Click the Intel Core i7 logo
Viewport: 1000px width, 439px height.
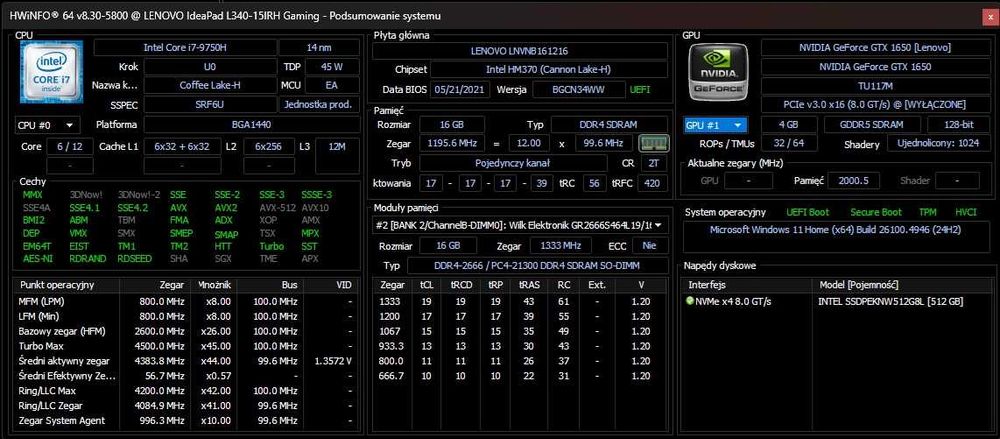(x=52, y=71)
